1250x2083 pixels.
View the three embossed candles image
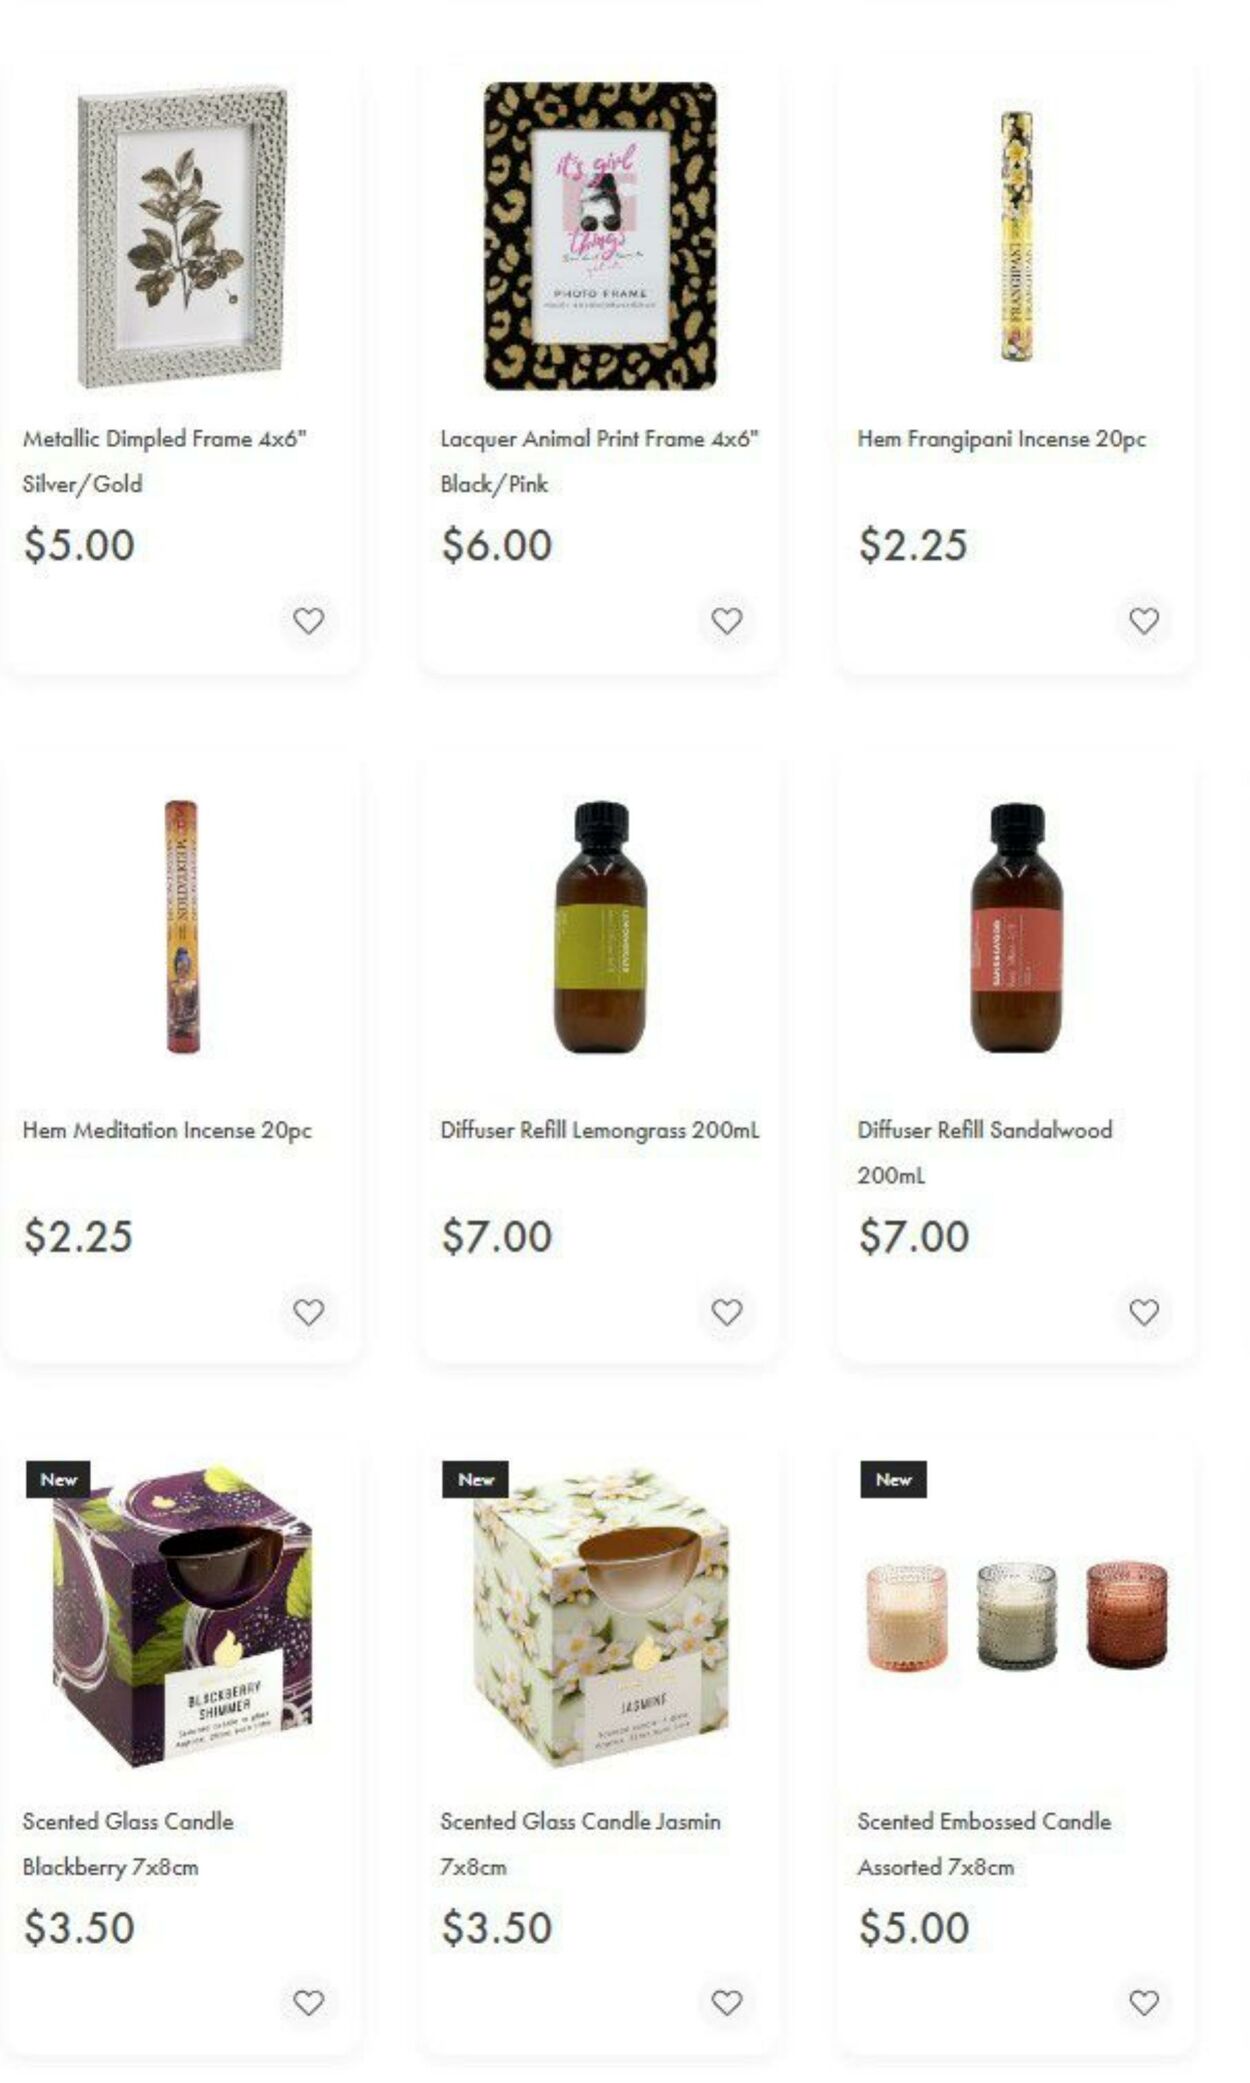(x=1017, y=1616)
